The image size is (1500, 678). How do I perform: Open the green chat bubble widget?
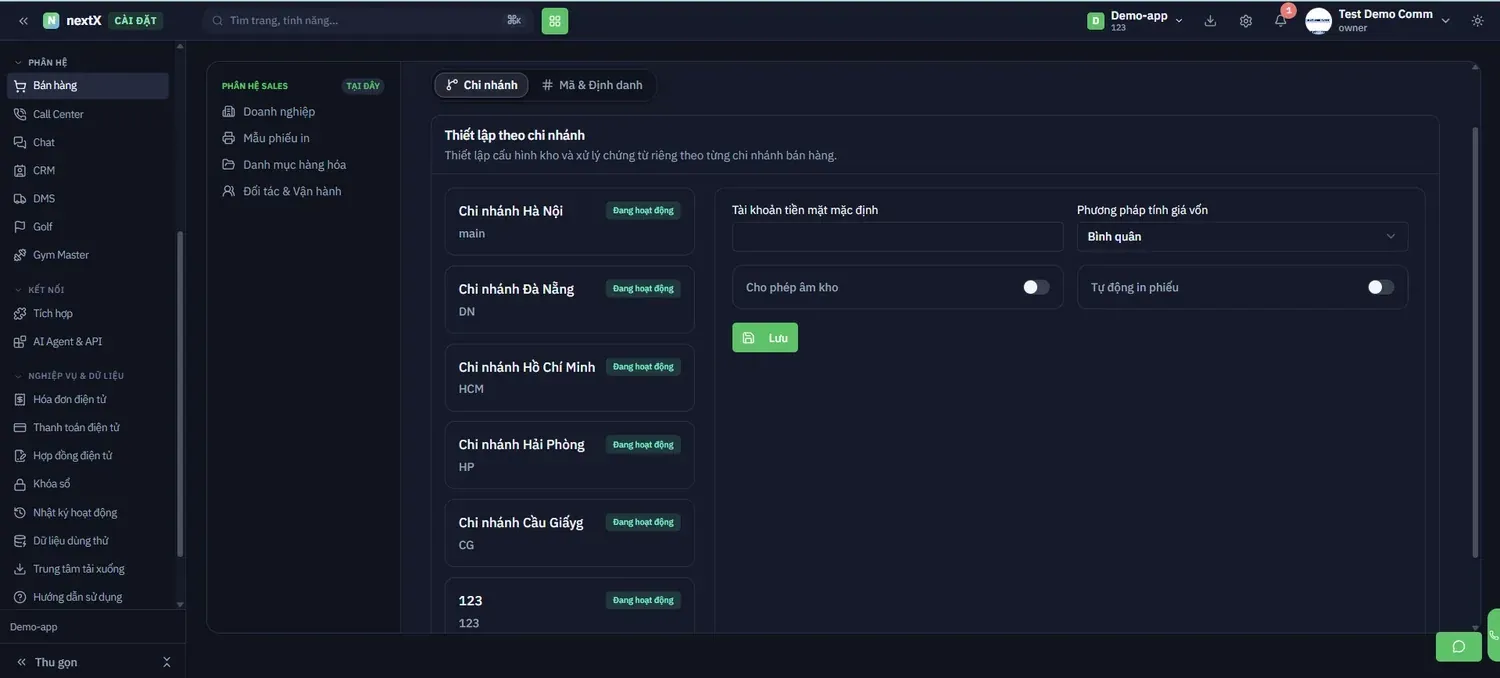point(1459,647)
